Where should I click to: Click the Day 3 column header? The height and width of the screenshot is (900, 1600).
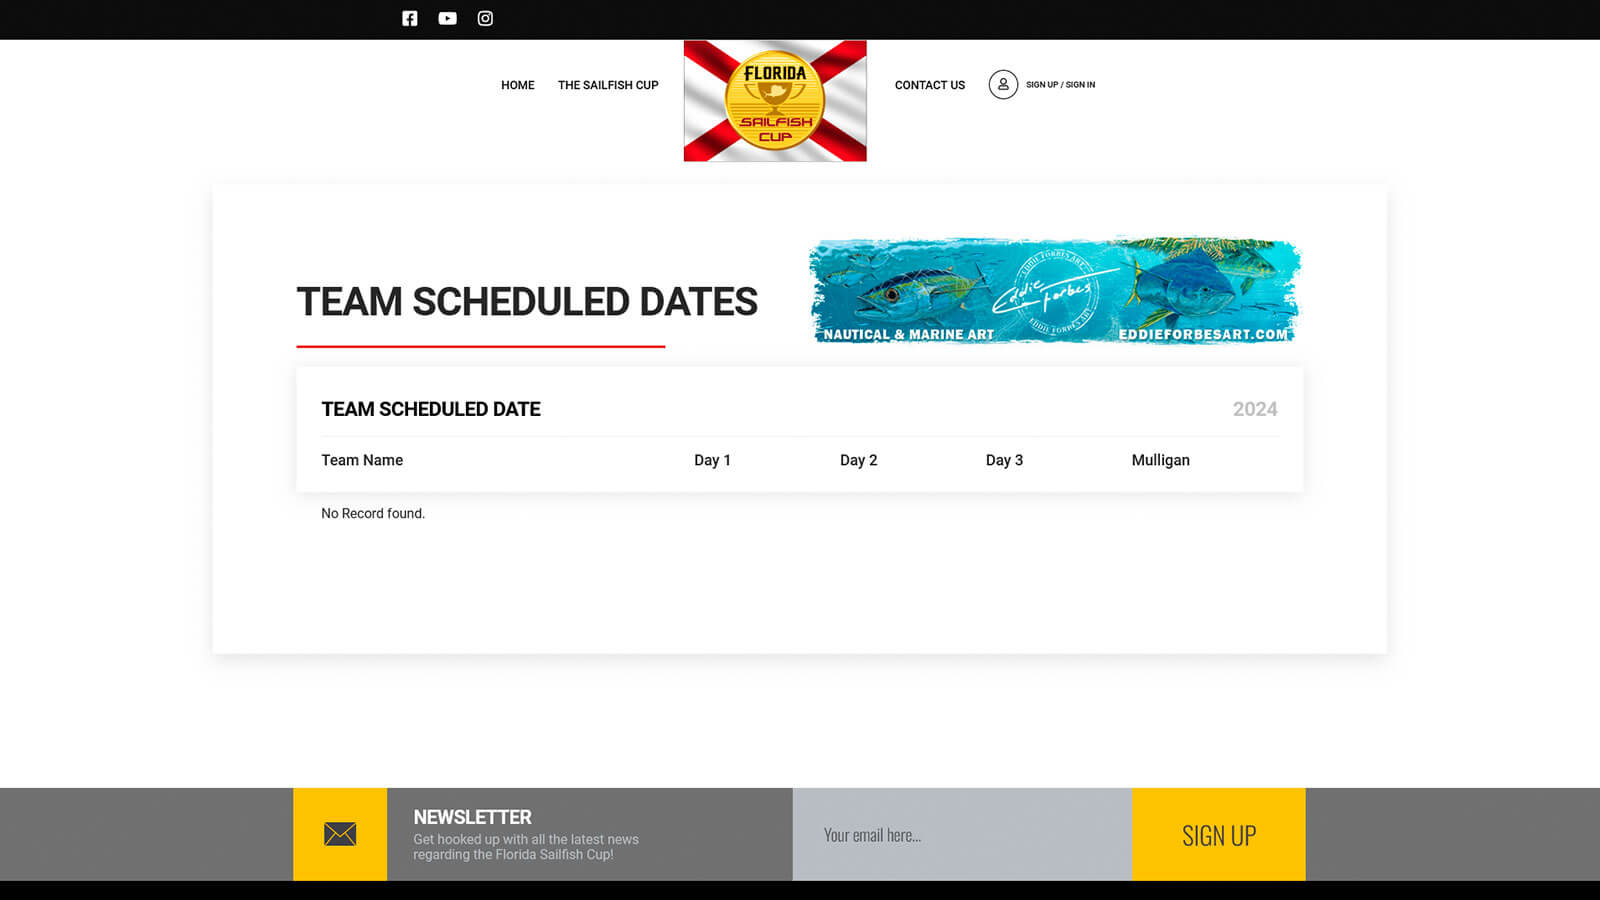coord(1004,460)
